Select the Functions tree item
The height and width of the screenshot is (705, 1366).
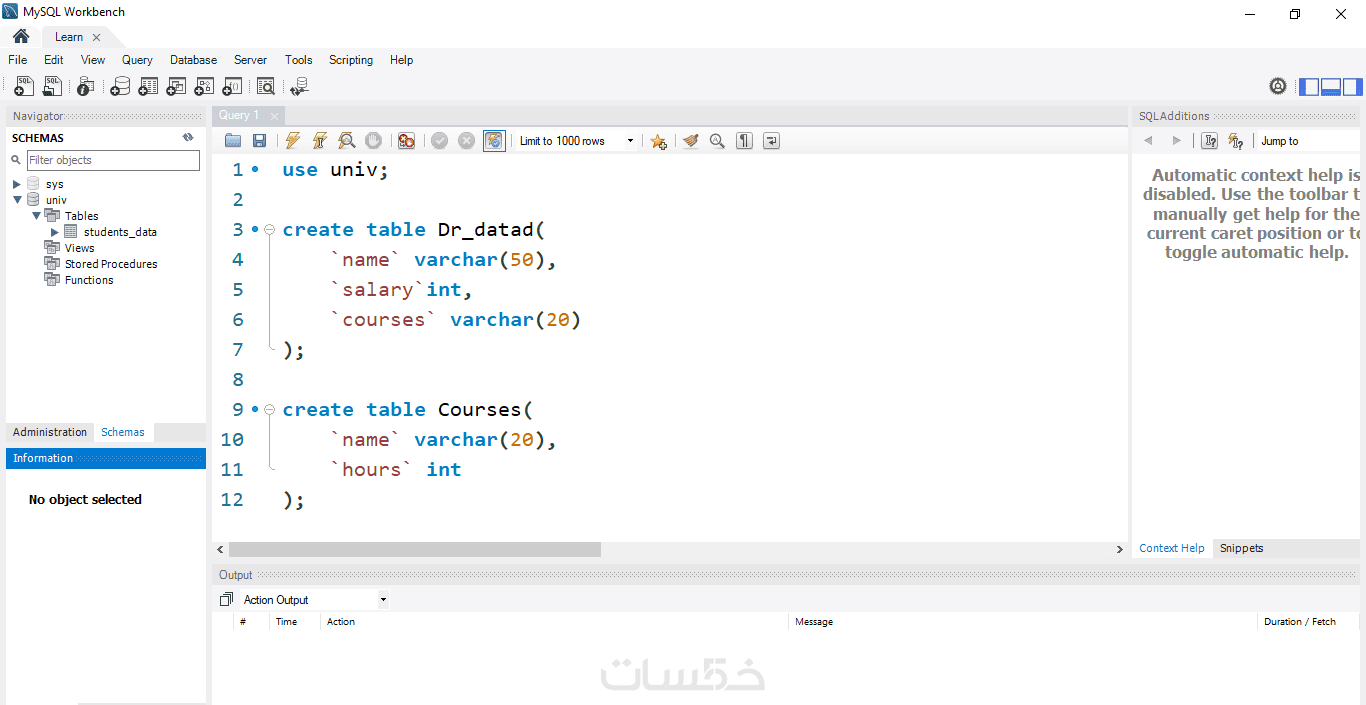pos(89,280)
